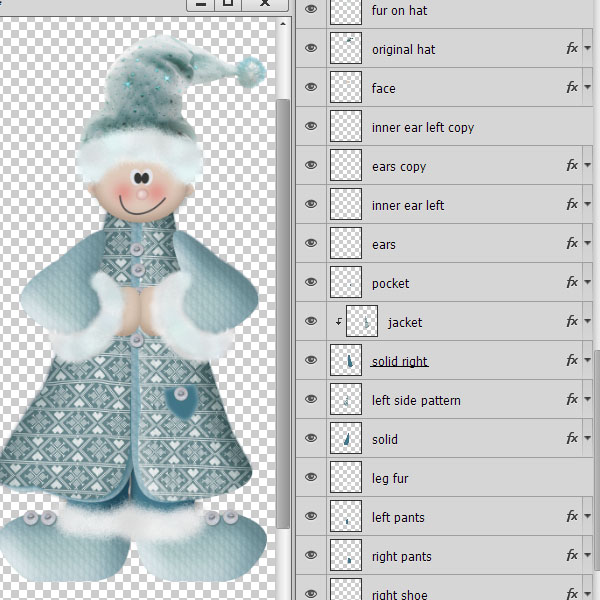Expand effects list for 'ears copy' layer

[x=587, y=165]
